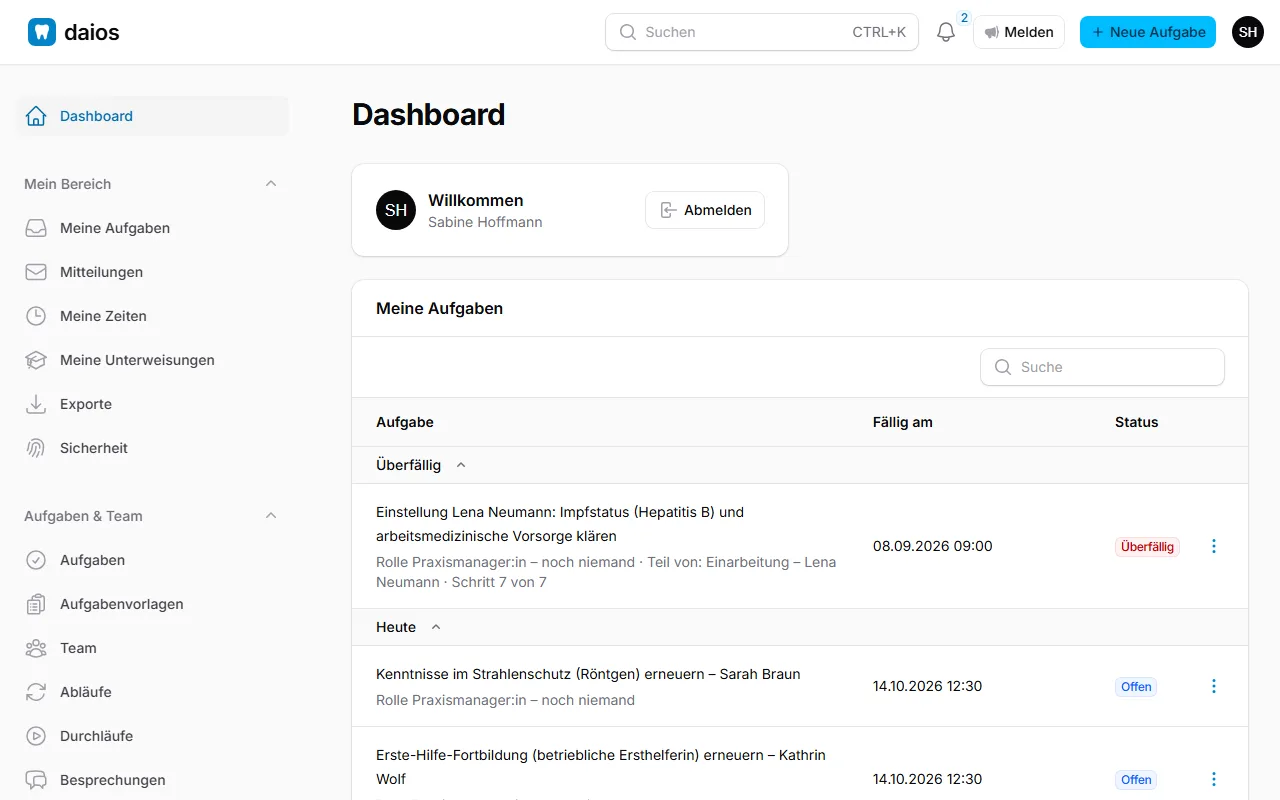Screen dimensions: 1280x800
Task: Click the Aufgabenvorlagen clipboard icon
Action: coord(36,604)
